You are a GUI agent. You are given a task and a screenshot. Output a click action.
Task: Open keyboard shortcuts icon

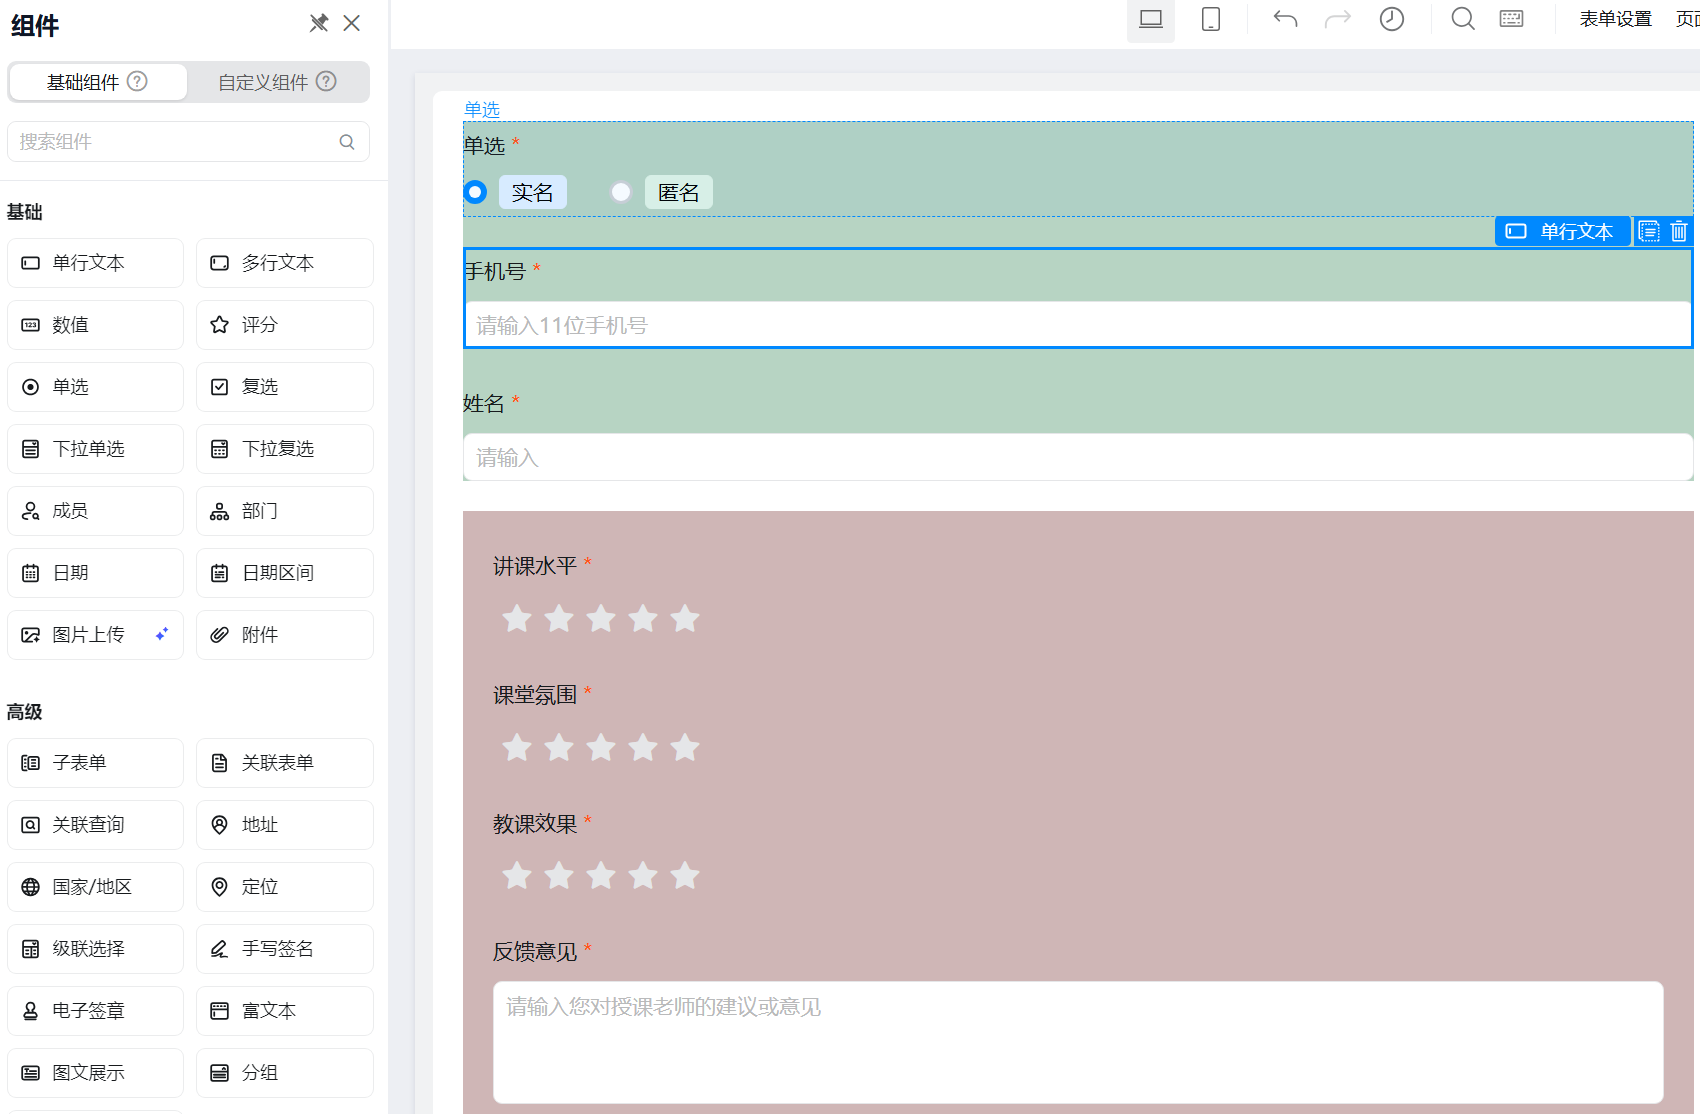1511,19
